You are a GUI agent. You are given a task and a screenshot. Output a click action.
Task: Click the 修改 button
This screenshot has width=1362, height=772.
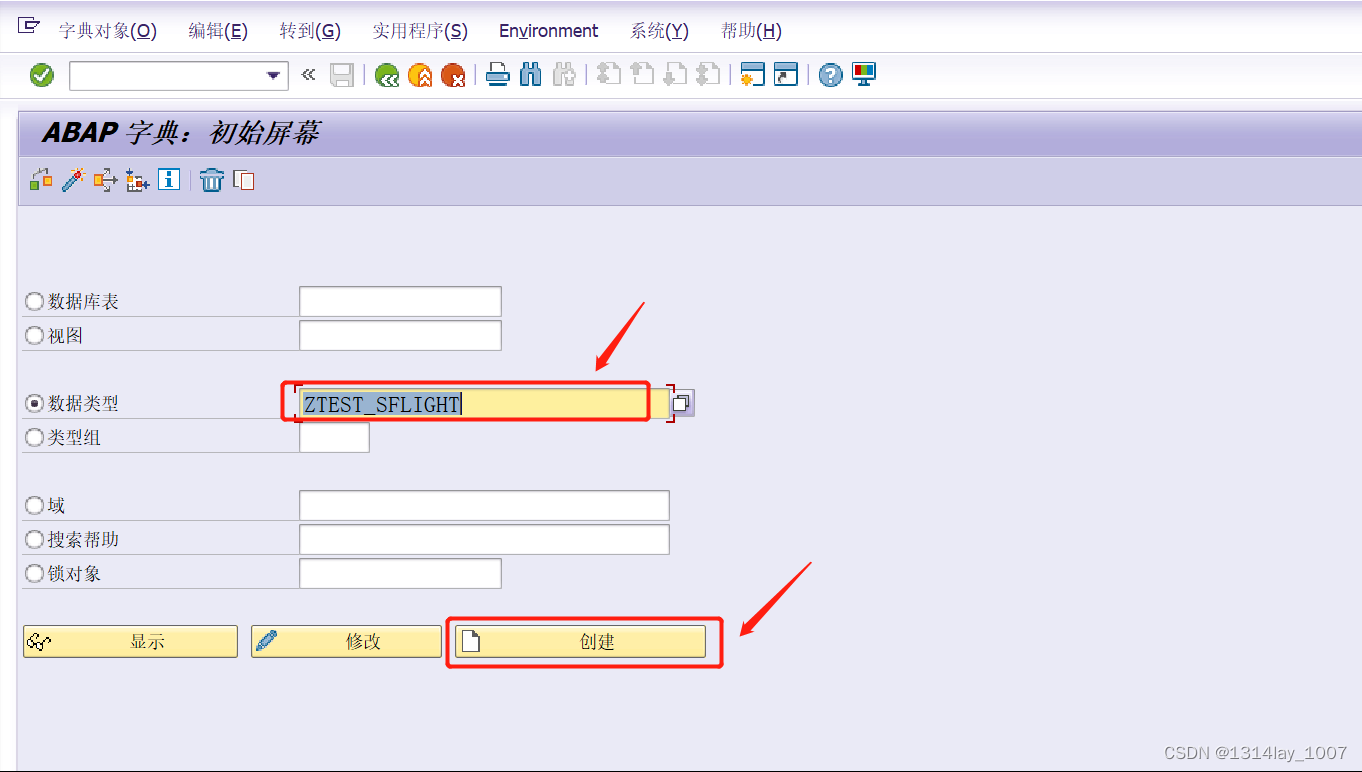[346, 642]
